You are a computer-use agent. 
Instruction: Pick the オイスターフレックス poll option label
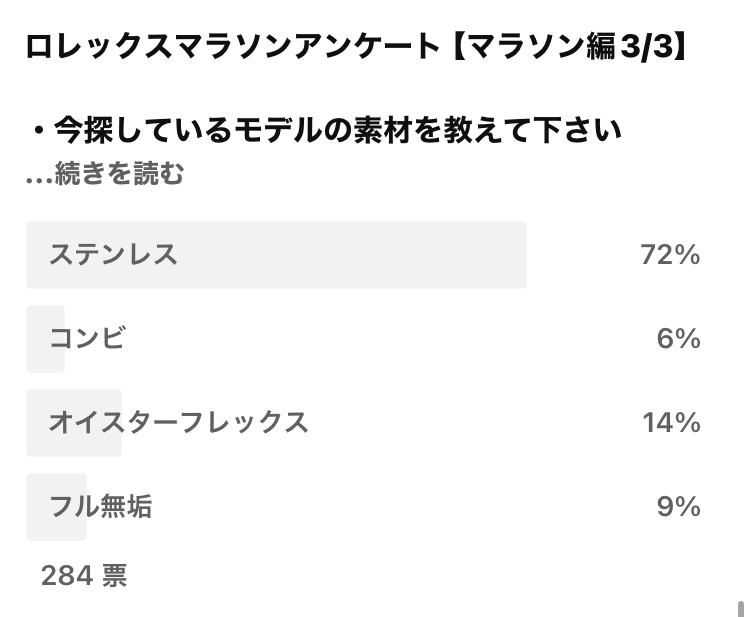pos(178,422)
